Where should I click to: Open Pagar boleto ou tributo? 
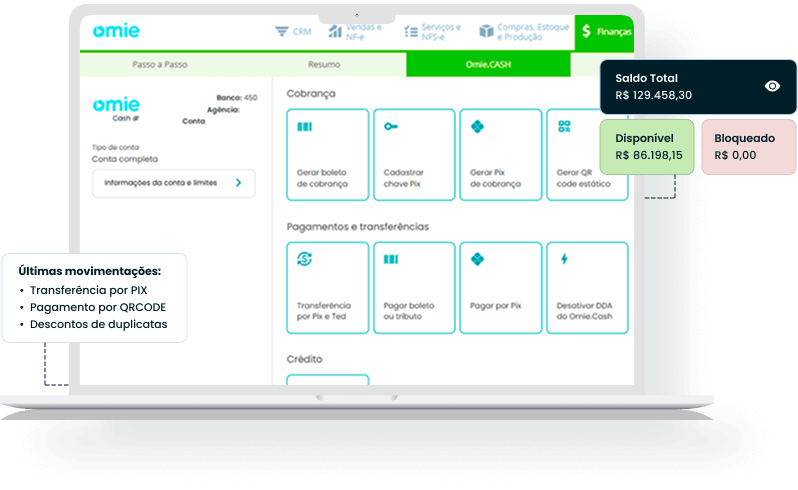coord(414,288)
